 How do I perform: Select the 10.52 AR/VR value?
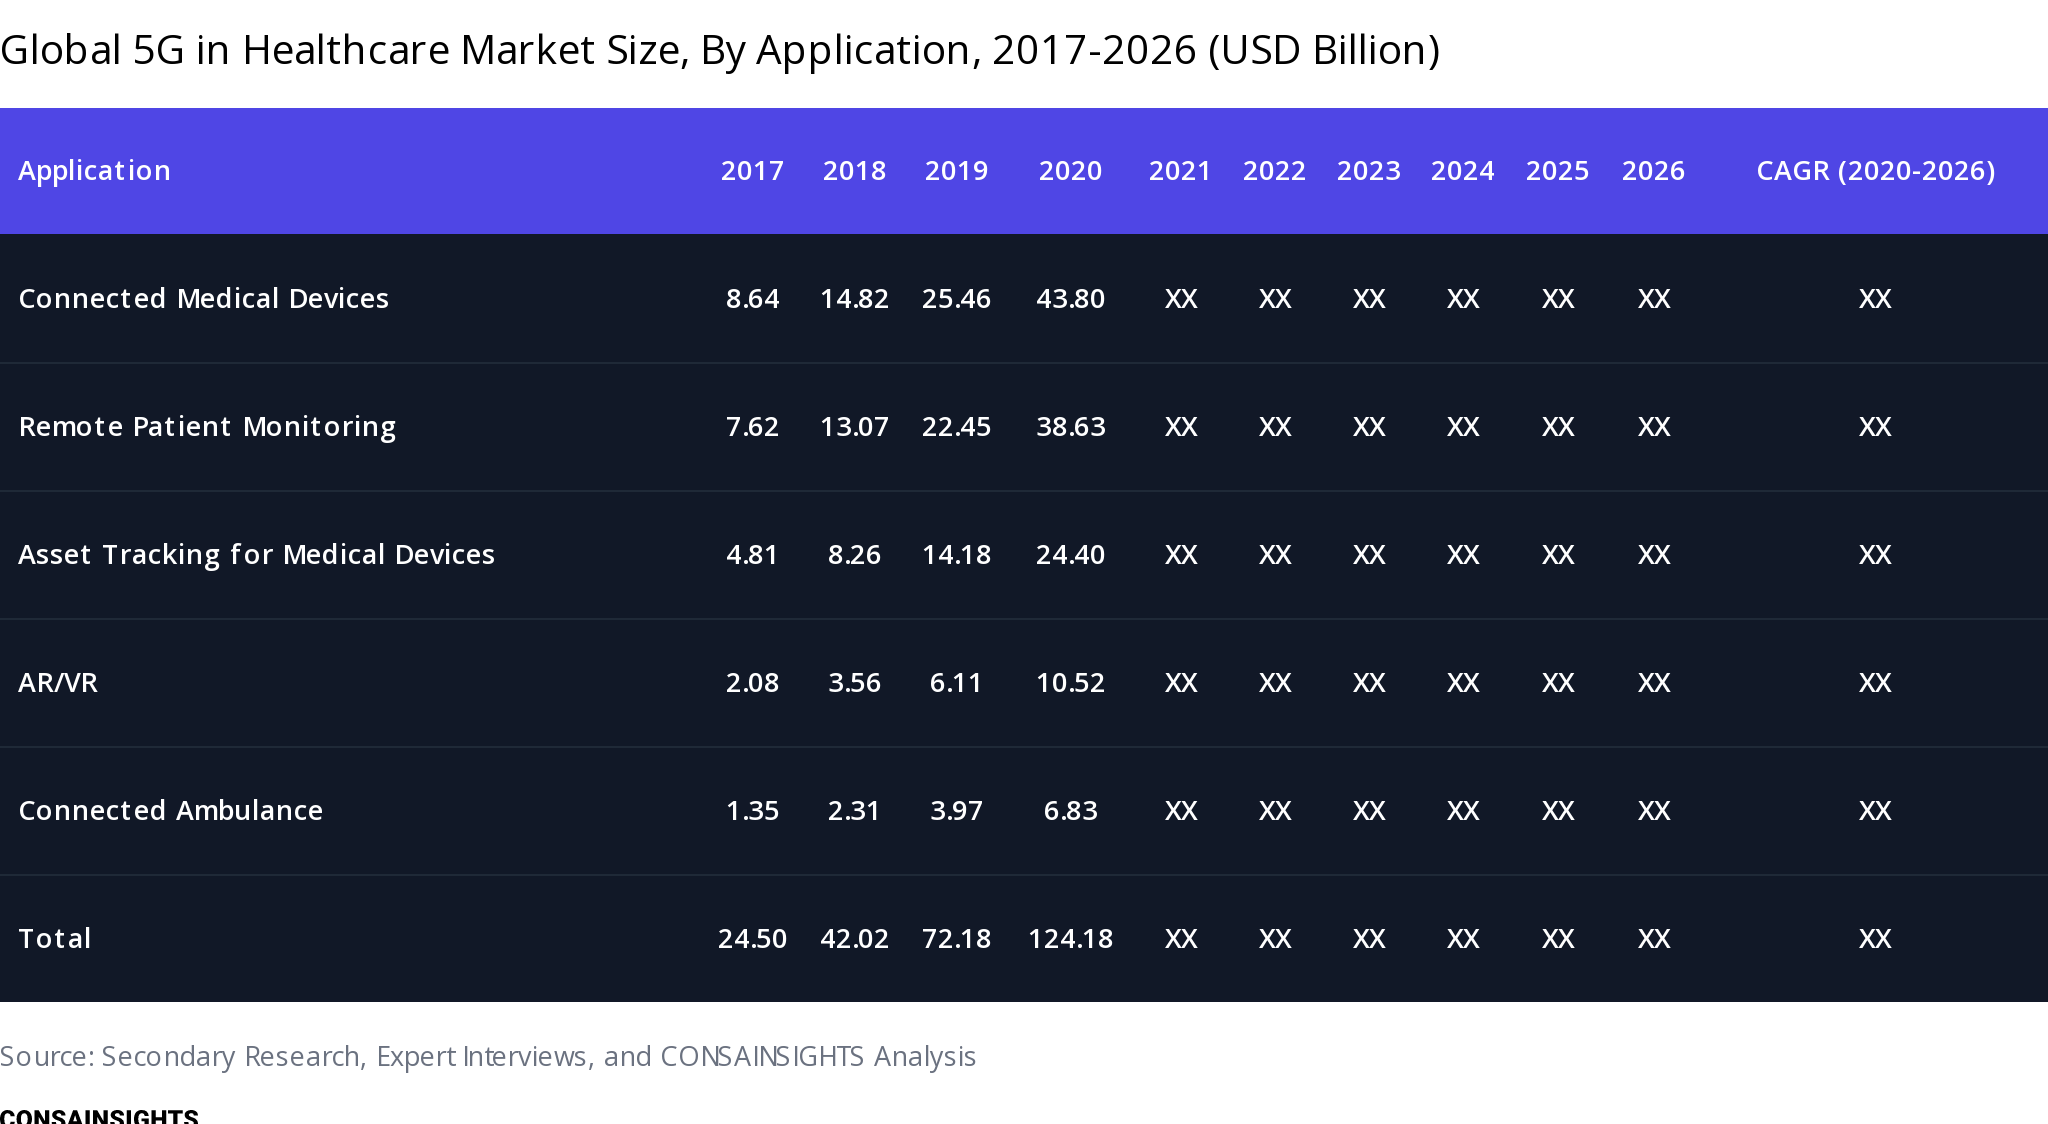click(1070, 683)
